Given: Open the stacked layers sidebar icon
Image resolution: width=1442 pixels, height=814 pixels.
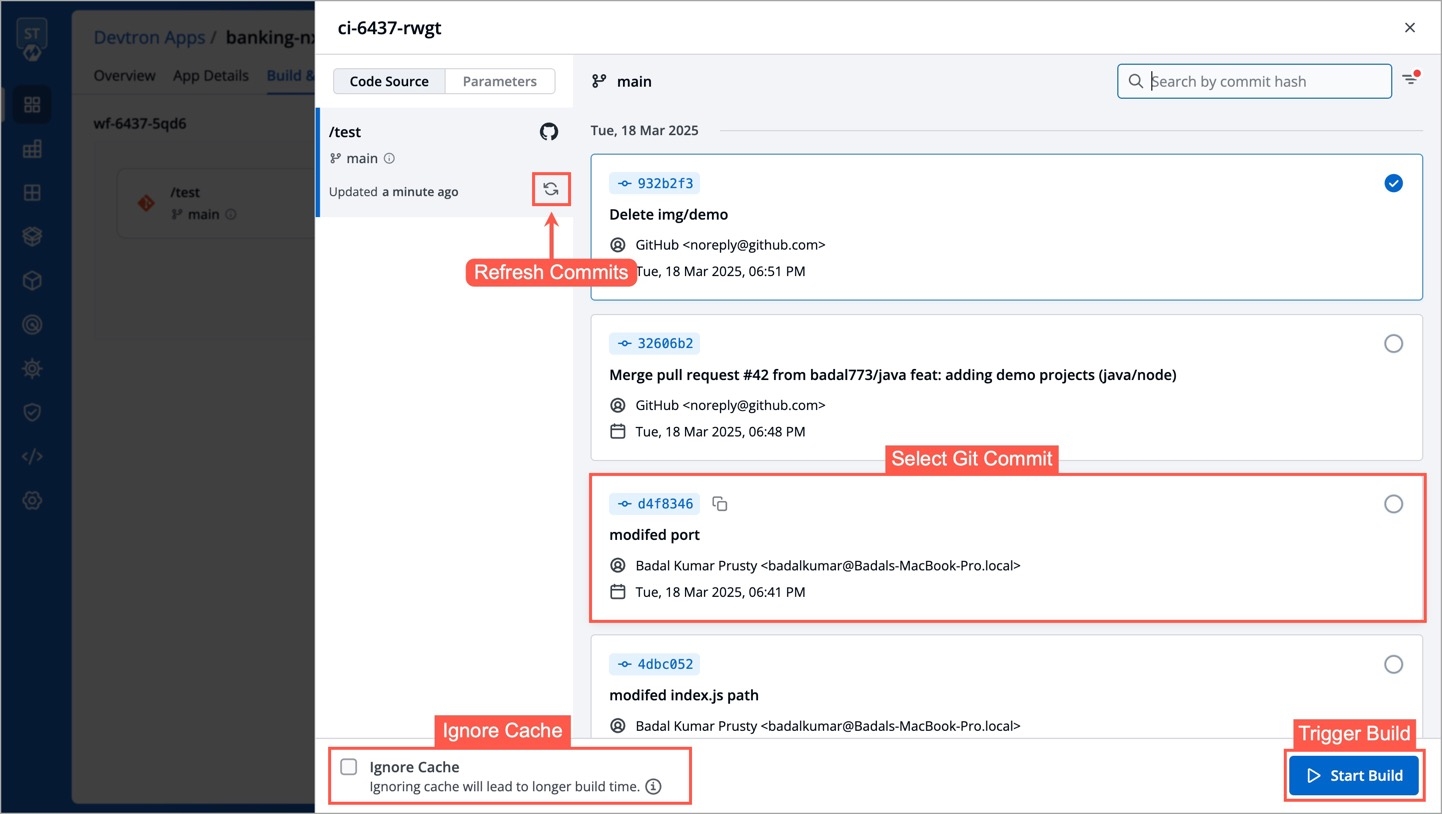Looking at the screenshot, I should 32,236.
